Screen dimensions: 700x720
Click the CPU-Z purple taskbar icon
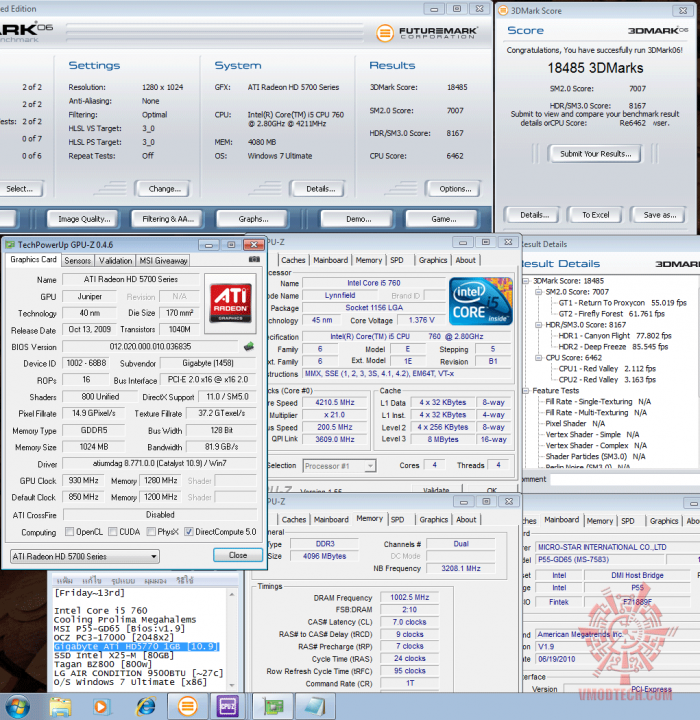[228, 707]
